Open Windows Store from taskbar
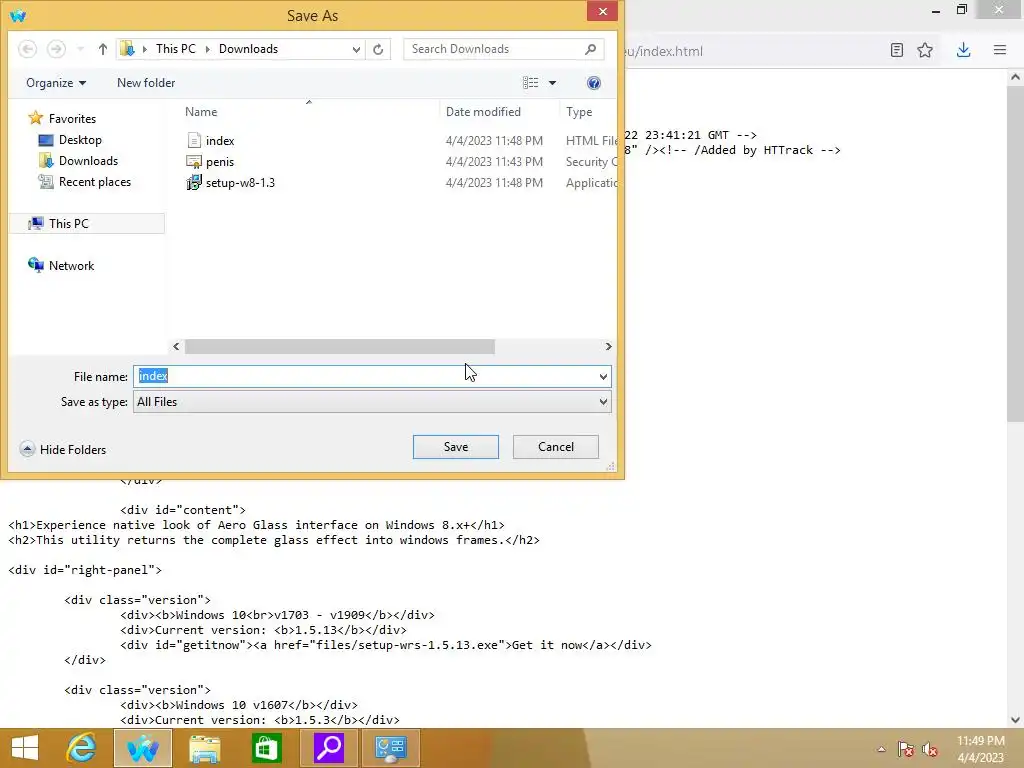1024x768 pixels. coord(266,748)
